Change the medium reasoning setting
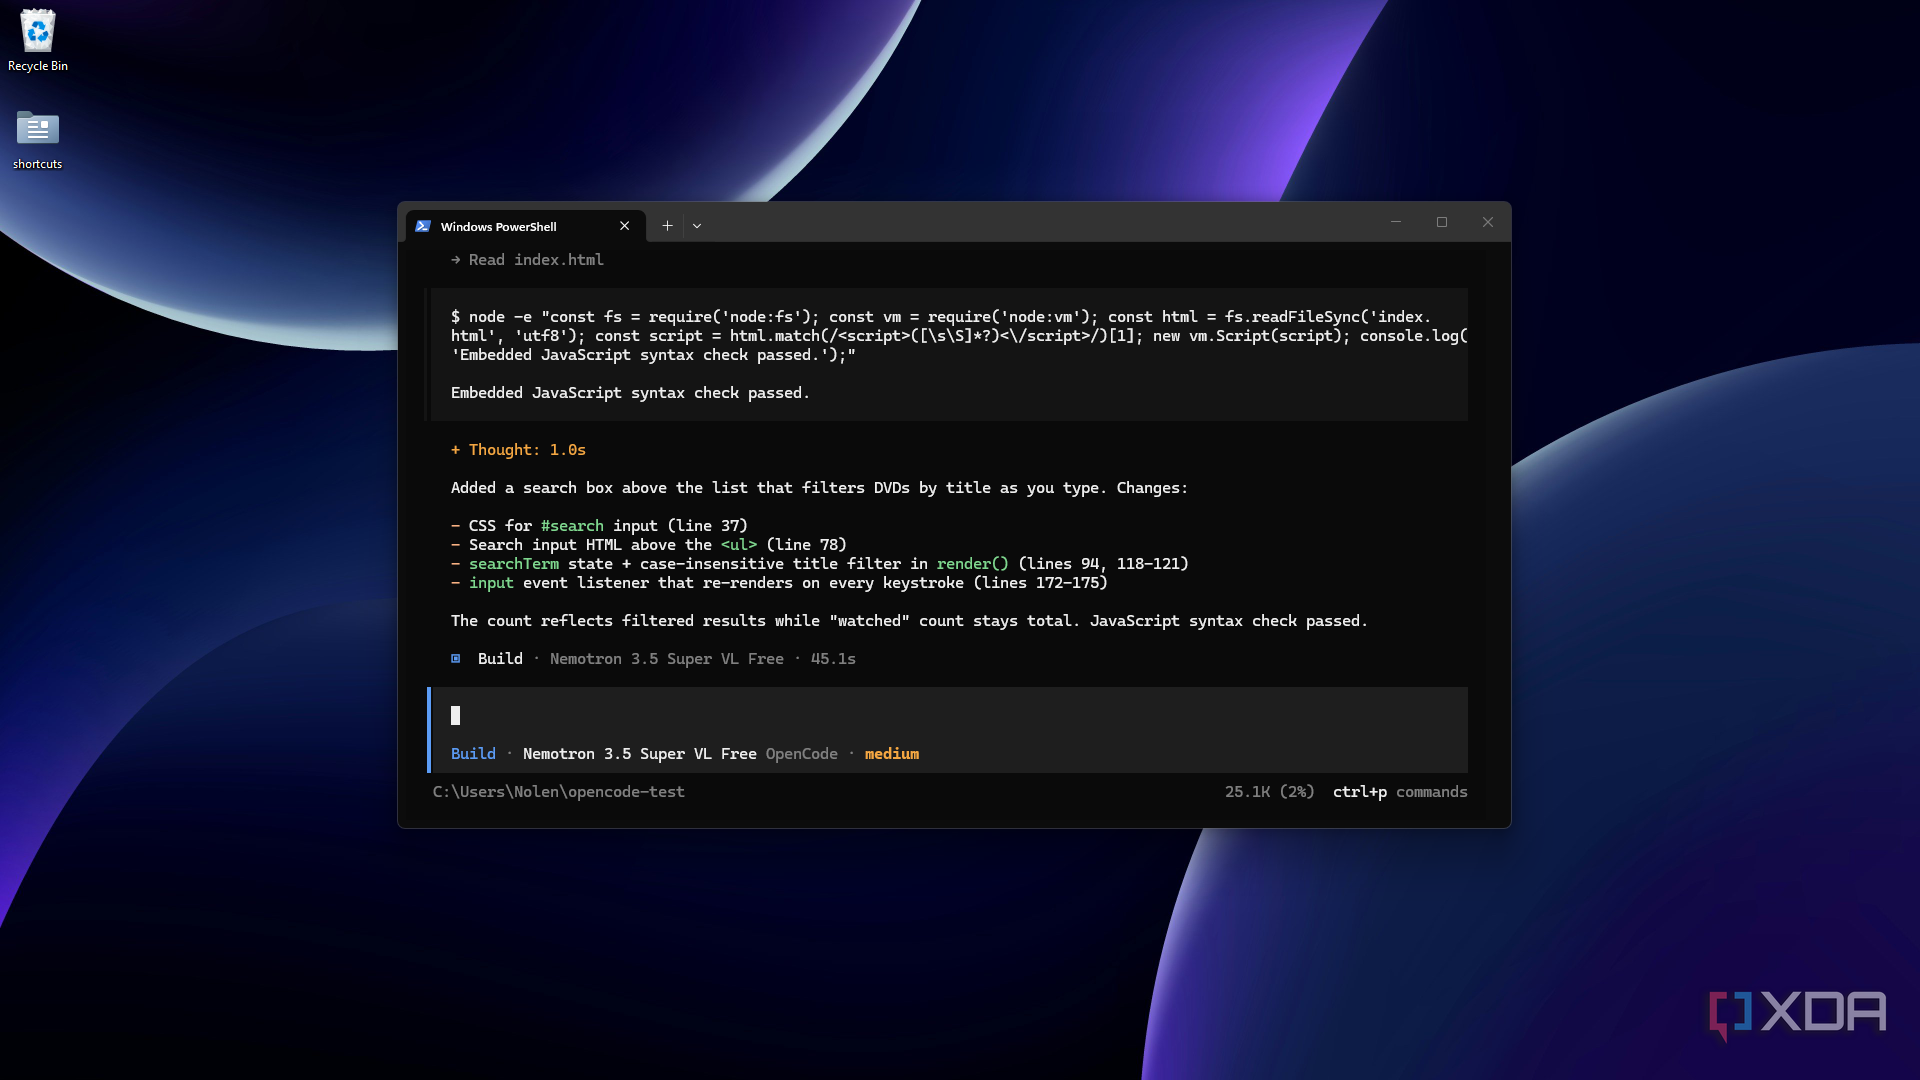 (892, 754)
